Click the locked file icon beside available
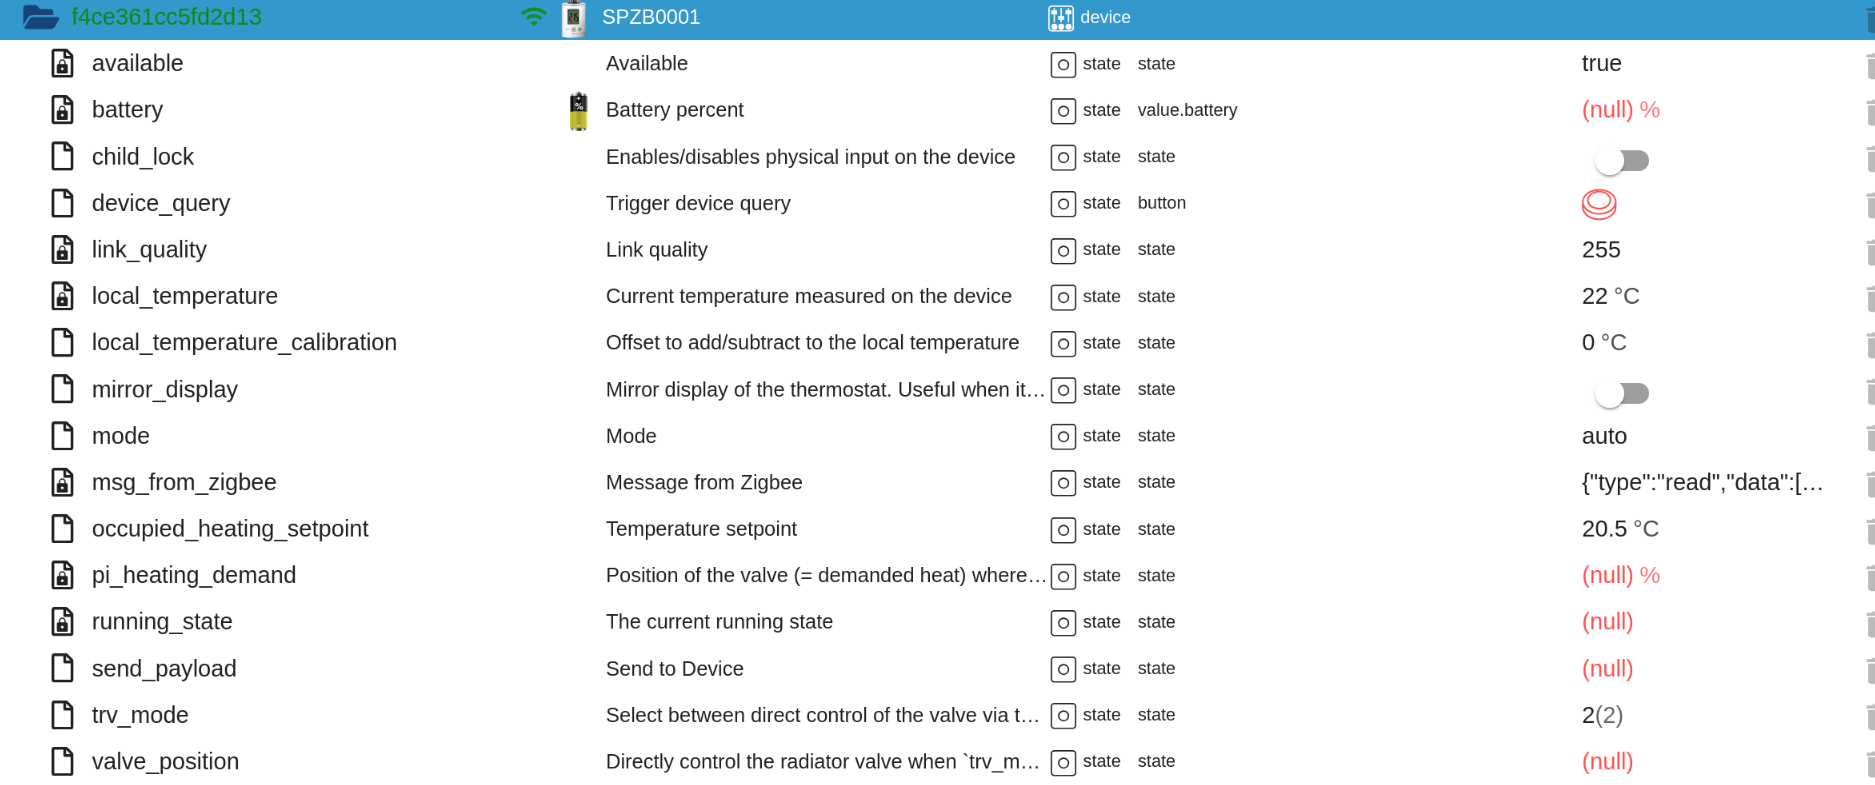Image resolution: width=1875 pixels, height=785 pixels. coord(62,64)
